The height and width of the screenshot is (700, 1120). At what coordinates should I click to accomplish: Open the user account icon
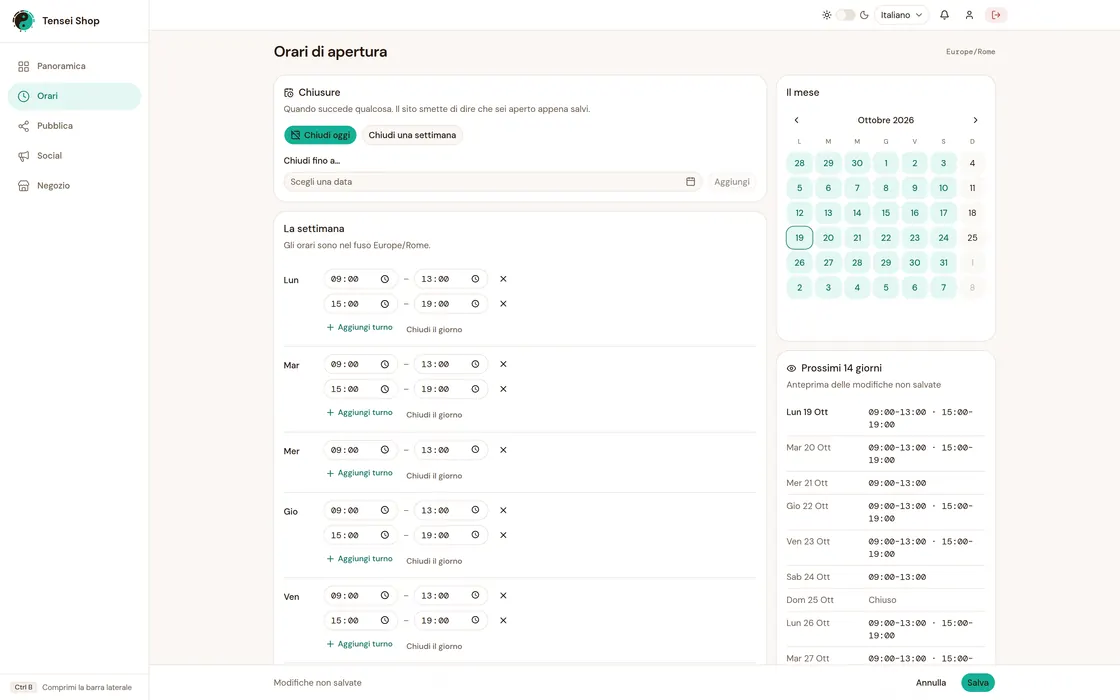pyautogui.click(x=969, y=15)
